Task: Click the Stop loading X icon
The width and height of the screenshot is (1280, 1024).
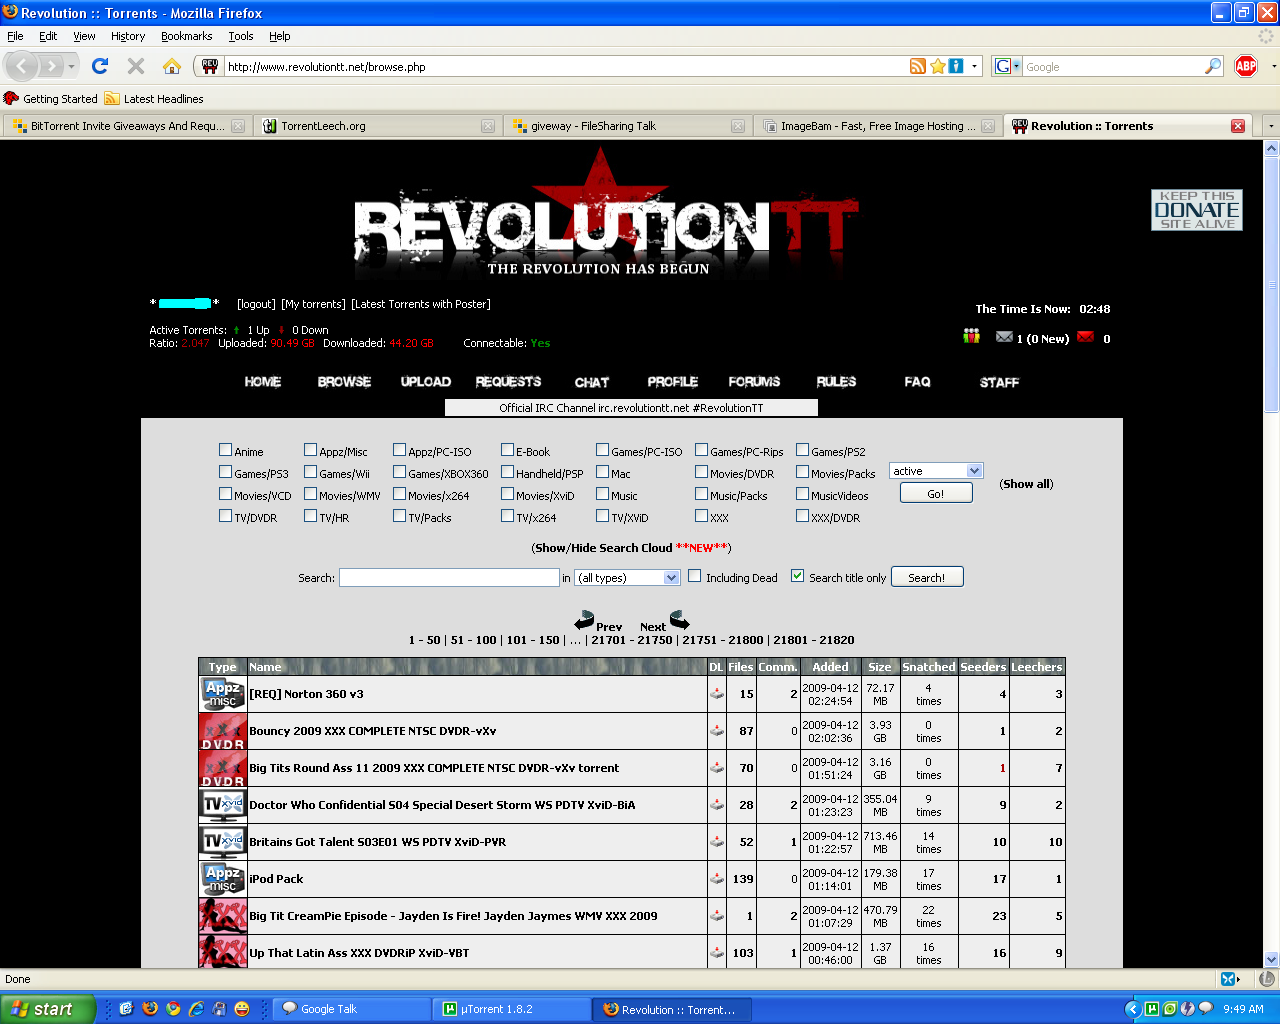Action: tap(136, 66)
